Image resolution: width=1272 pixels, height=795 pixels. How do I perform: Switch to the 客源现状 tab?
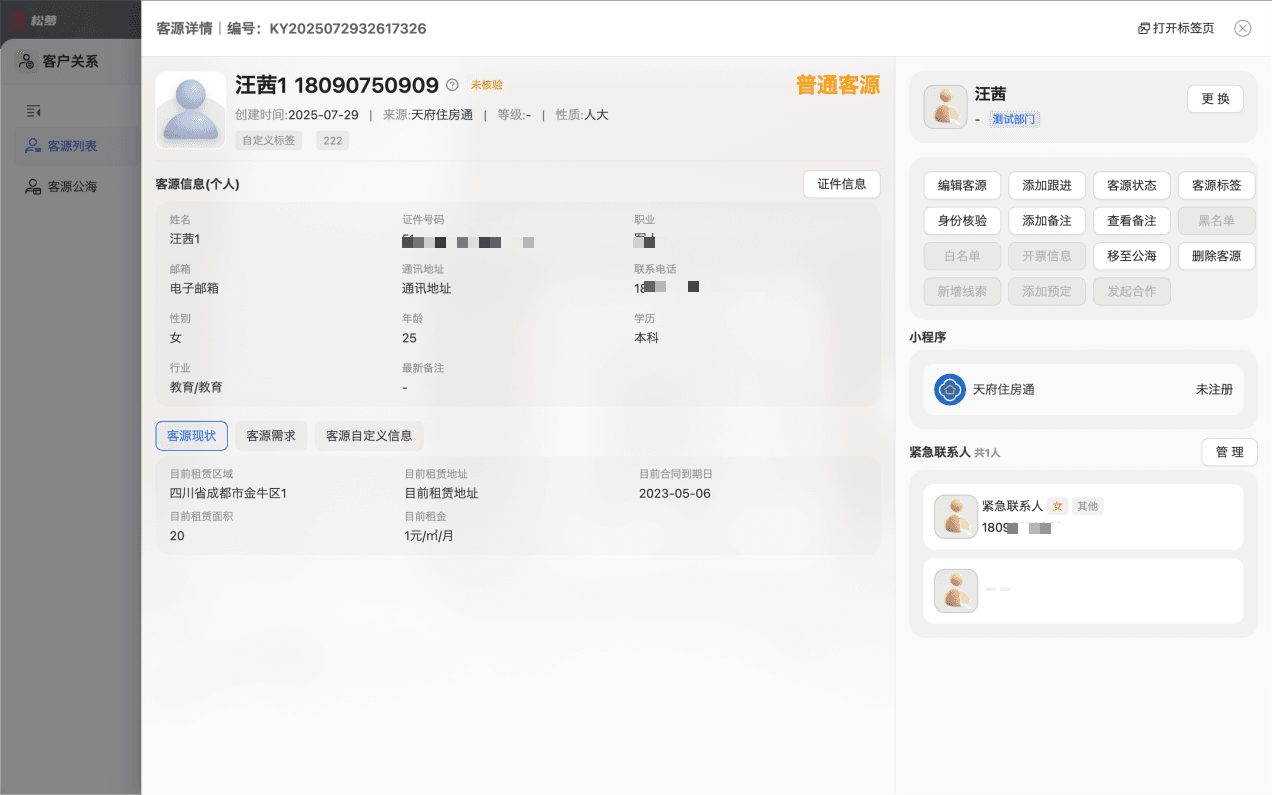(x=192, y=436)
